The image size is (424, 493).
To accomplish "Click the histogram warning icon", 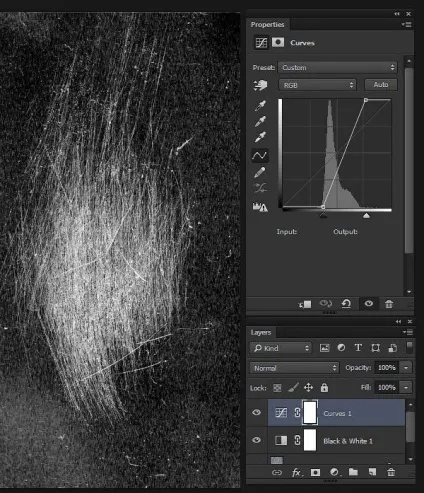I will (260, 207).
